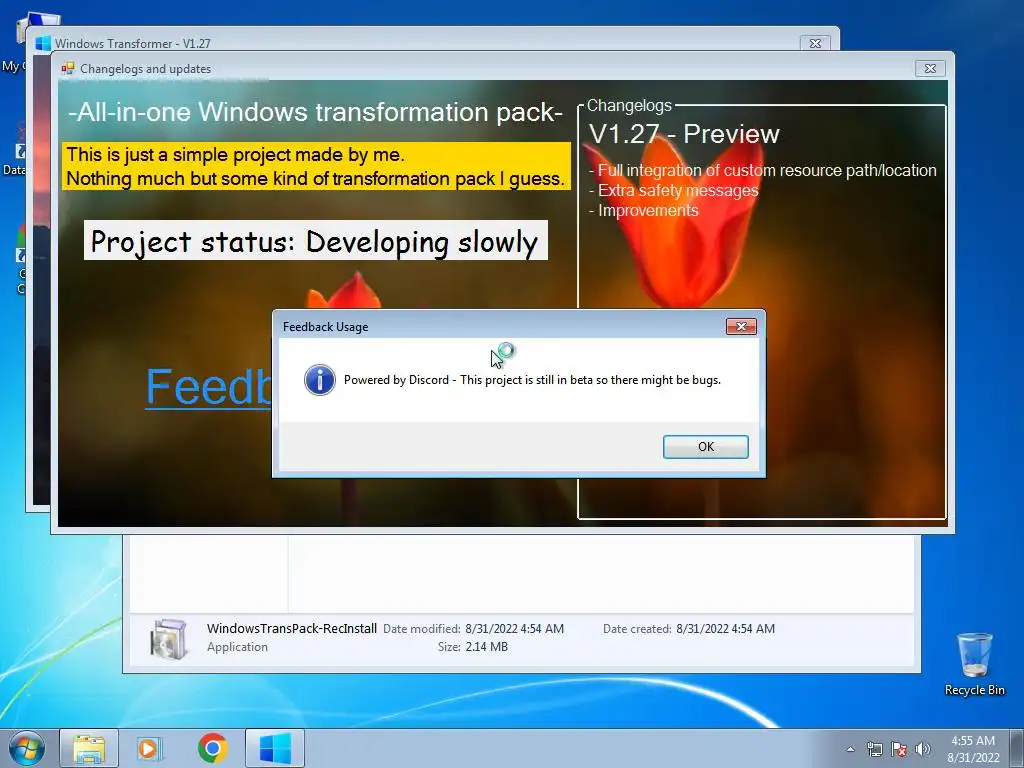The width and height of the screenshot is (1024, 768).
Task: Click the Size 2.14 MB value
Action: coord(487,647)
